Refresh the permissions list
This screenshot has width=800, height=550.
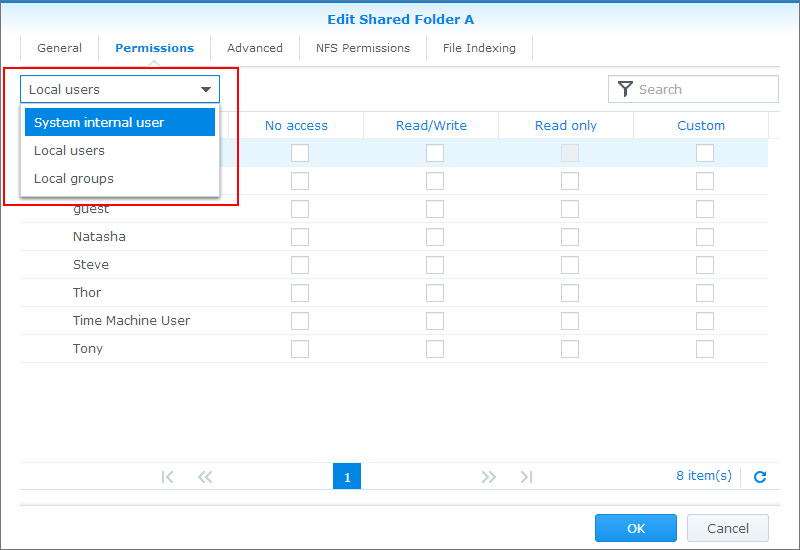(760, 477)
